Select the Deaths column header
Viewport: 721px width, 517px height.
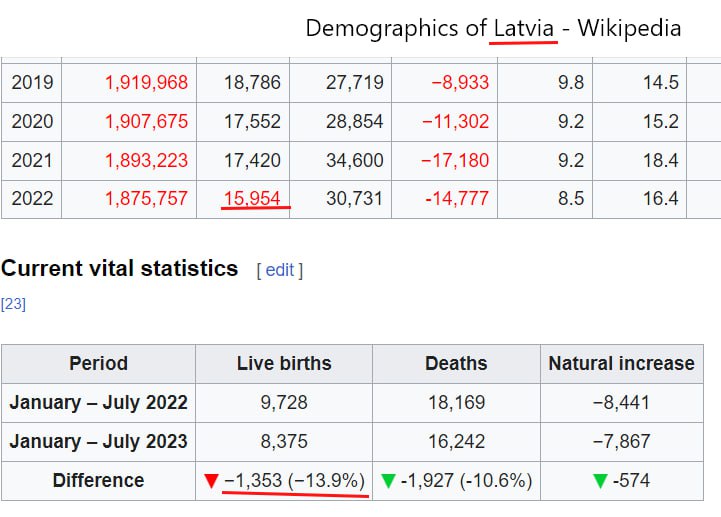click(x=456, y=363)
